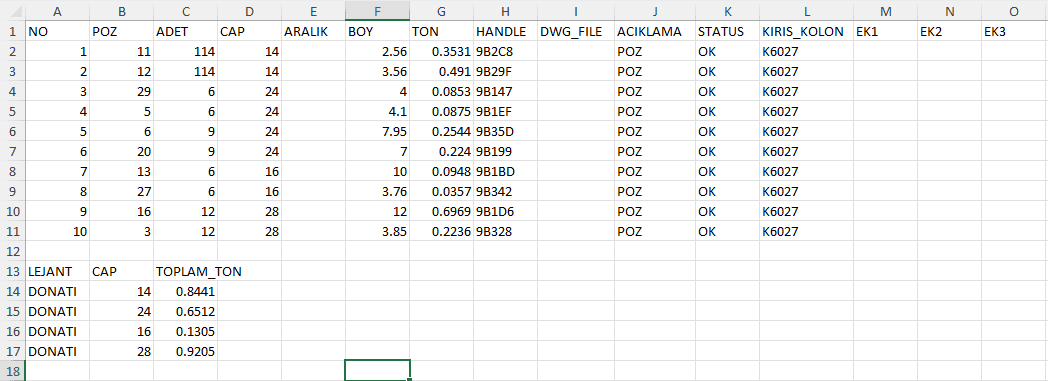
Task: Select POZ description cell in row 8
Action: pos(655,172)
